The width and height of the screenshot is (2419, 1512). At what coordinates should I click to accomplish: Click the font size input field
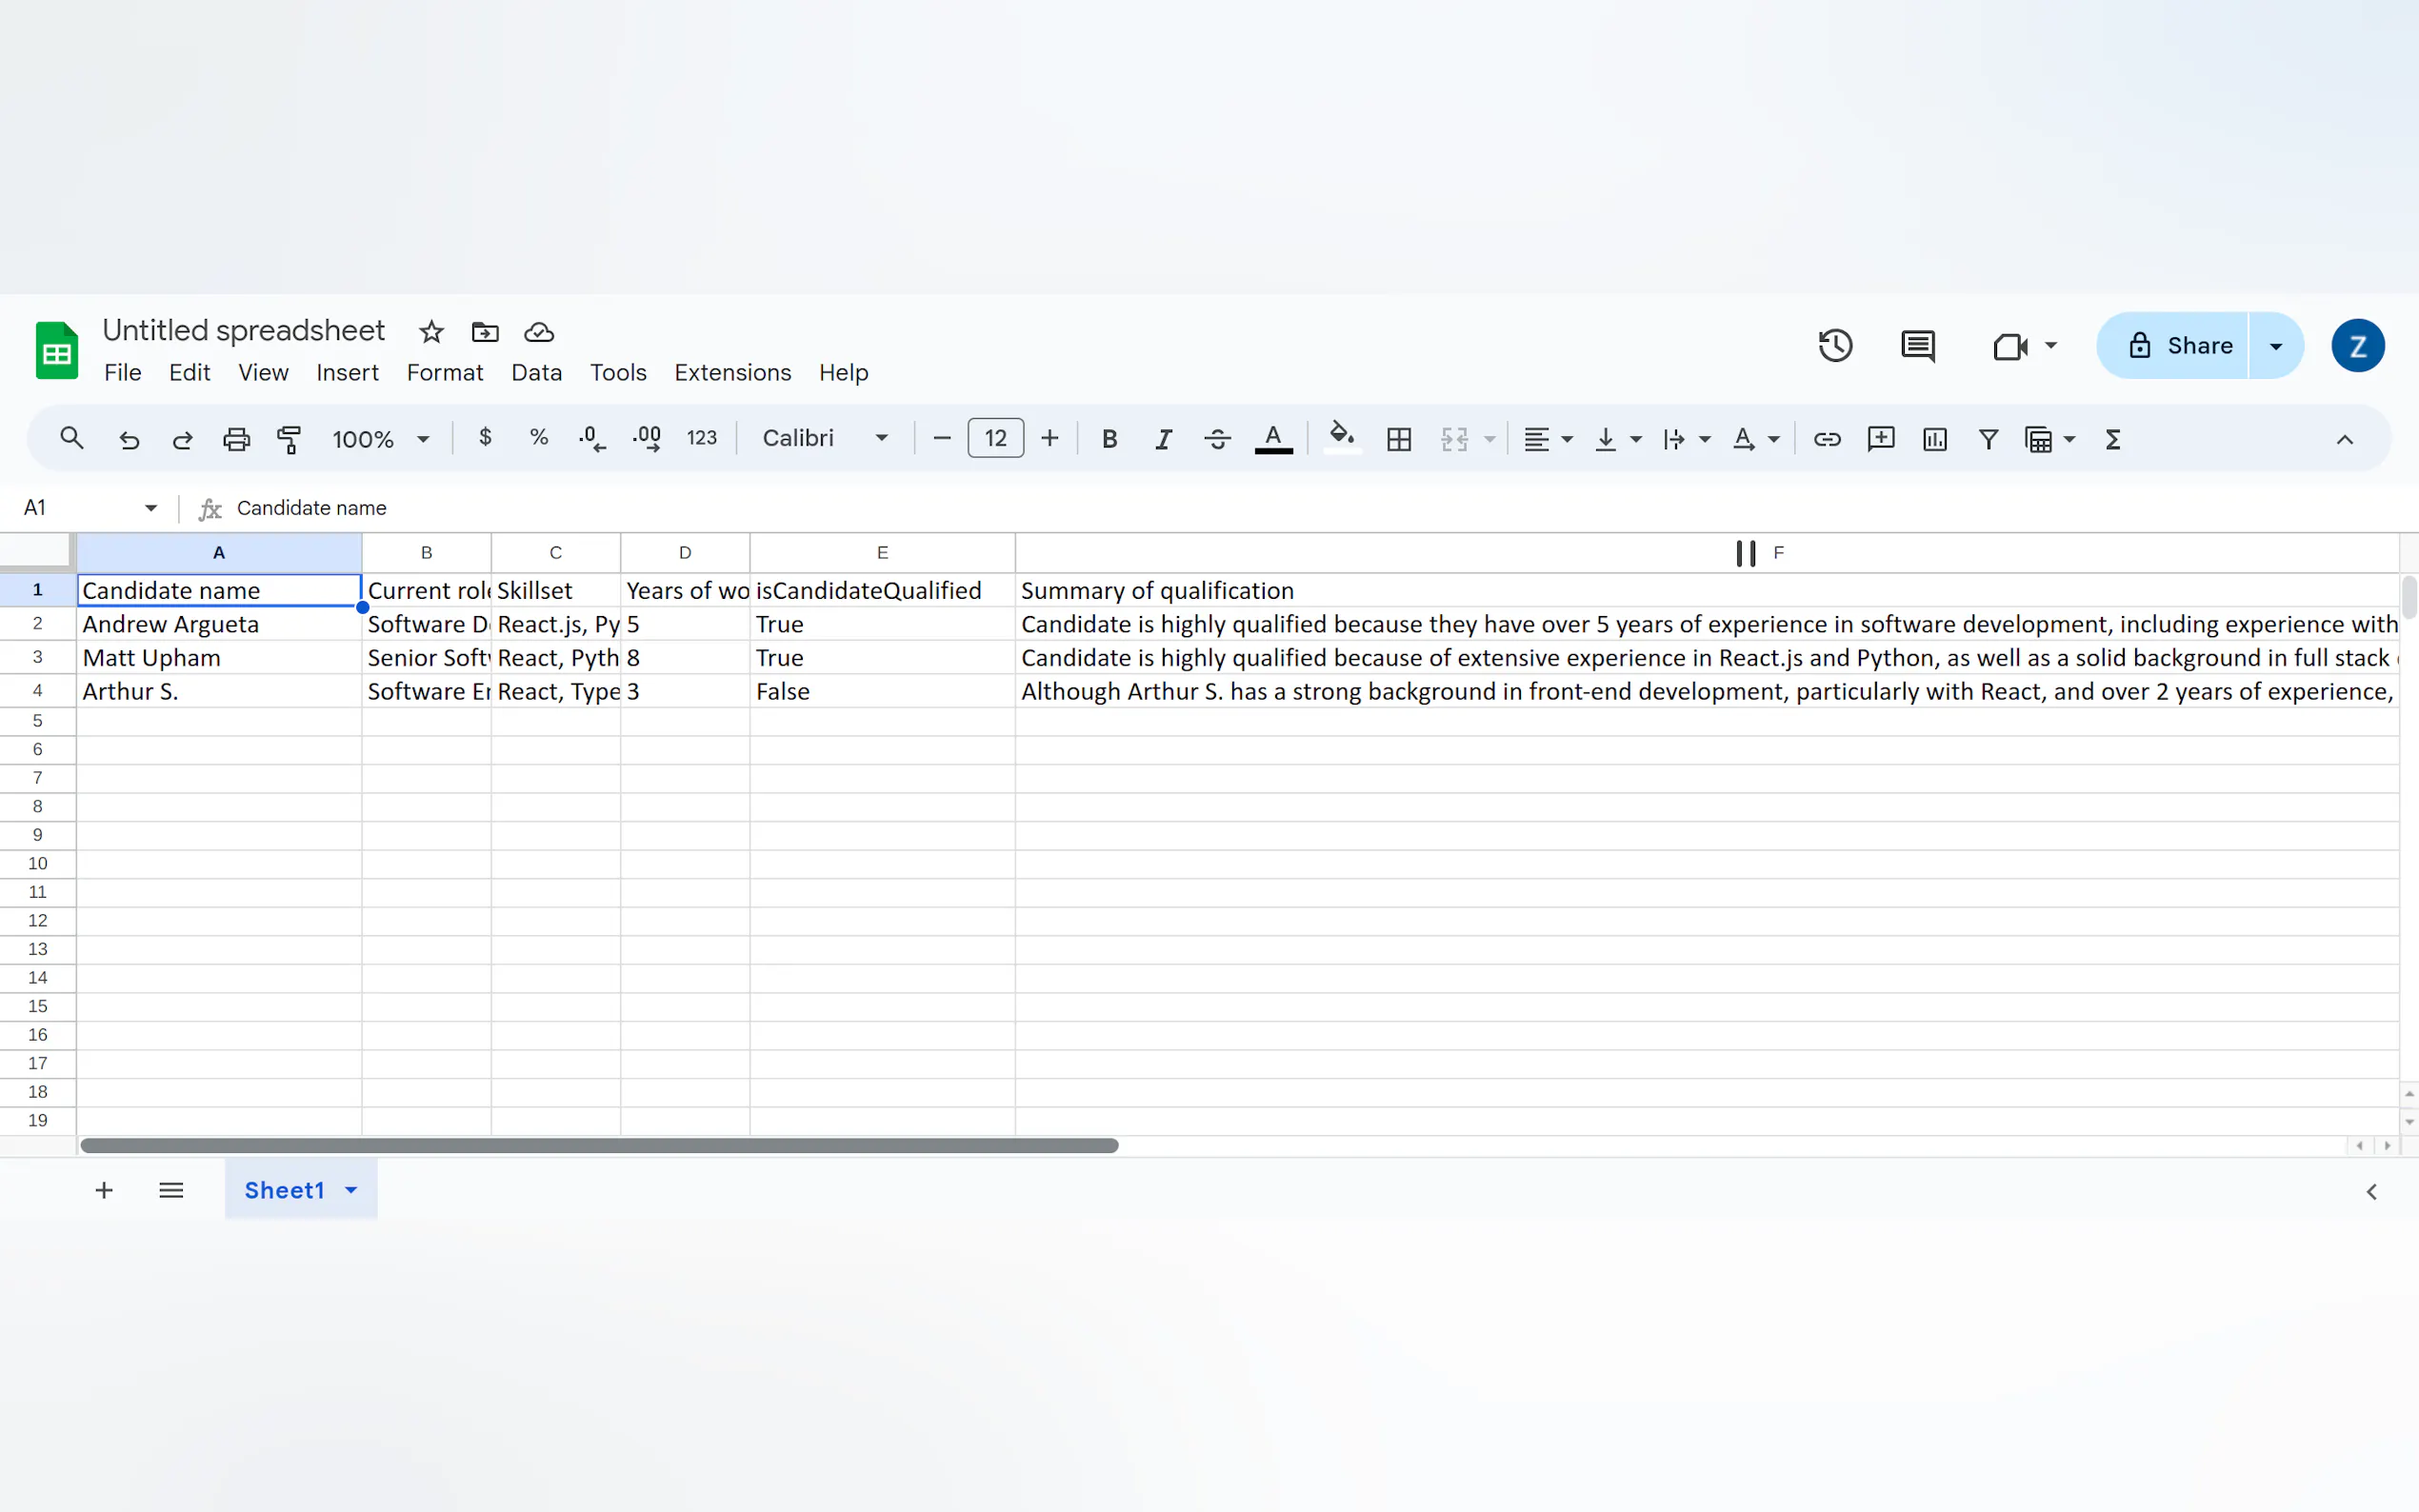995,438
